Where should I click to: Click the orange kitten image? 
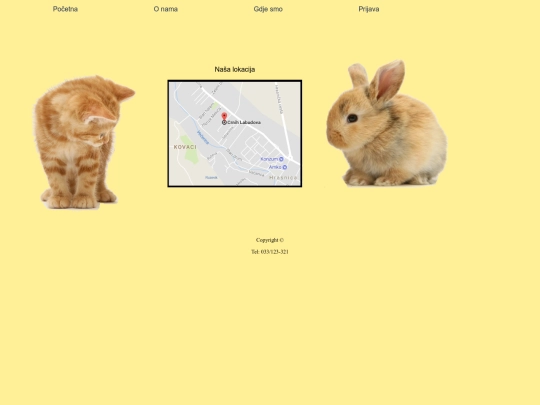tap(84, 142)
